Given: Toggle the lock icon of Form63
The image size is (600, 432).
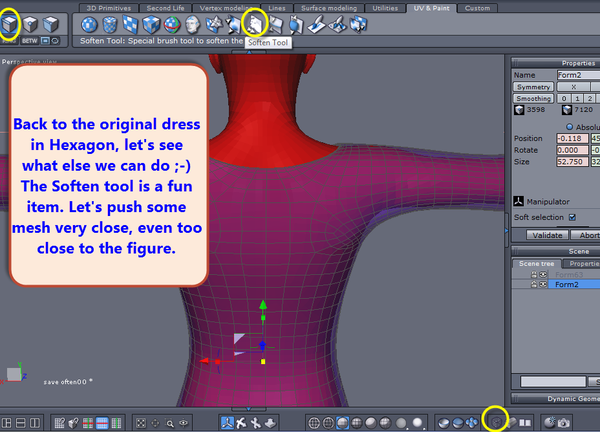Looking at the screenshot, I should pos(534,274).
